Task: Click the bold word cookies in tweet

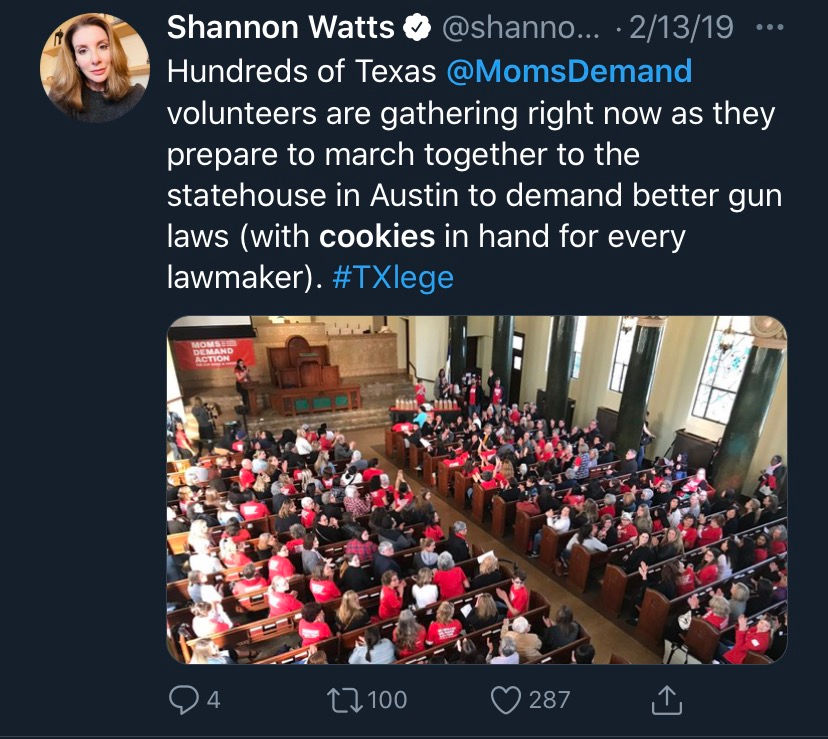Action: tap(377, 236)
